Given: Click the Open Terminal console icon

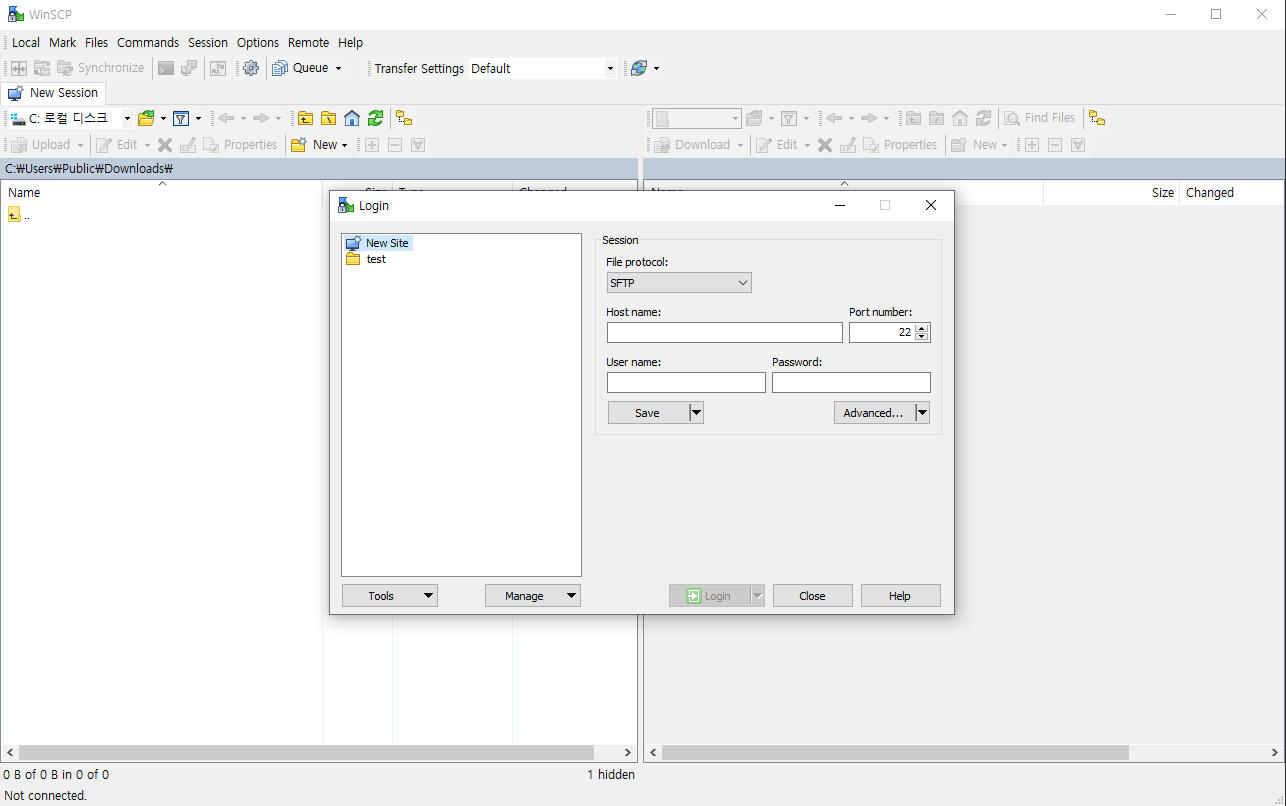Looking at the screenshot, I should pyautogui.click(x=166, y=68).
